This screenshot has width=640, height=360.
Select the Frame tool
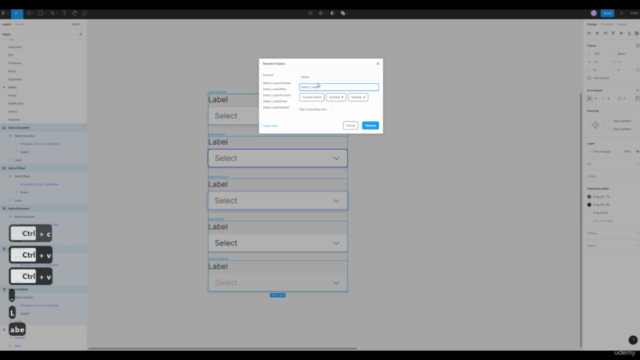tap(29, 13)
